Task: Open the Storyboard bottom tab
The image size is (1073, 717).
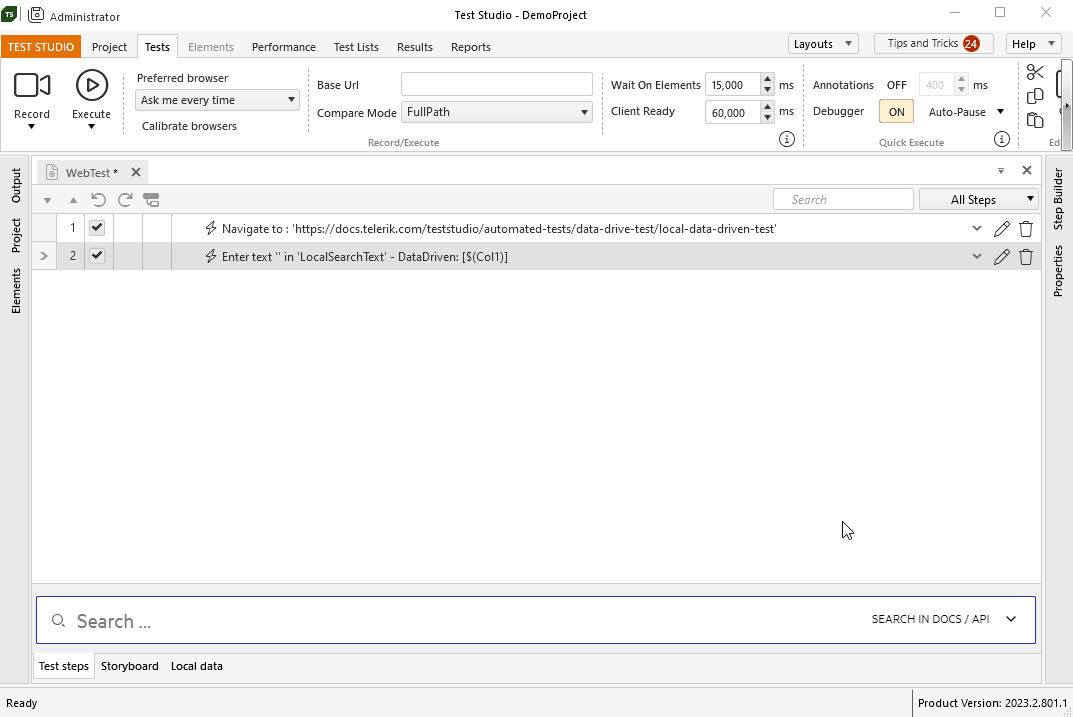Action: pos(129,666)
